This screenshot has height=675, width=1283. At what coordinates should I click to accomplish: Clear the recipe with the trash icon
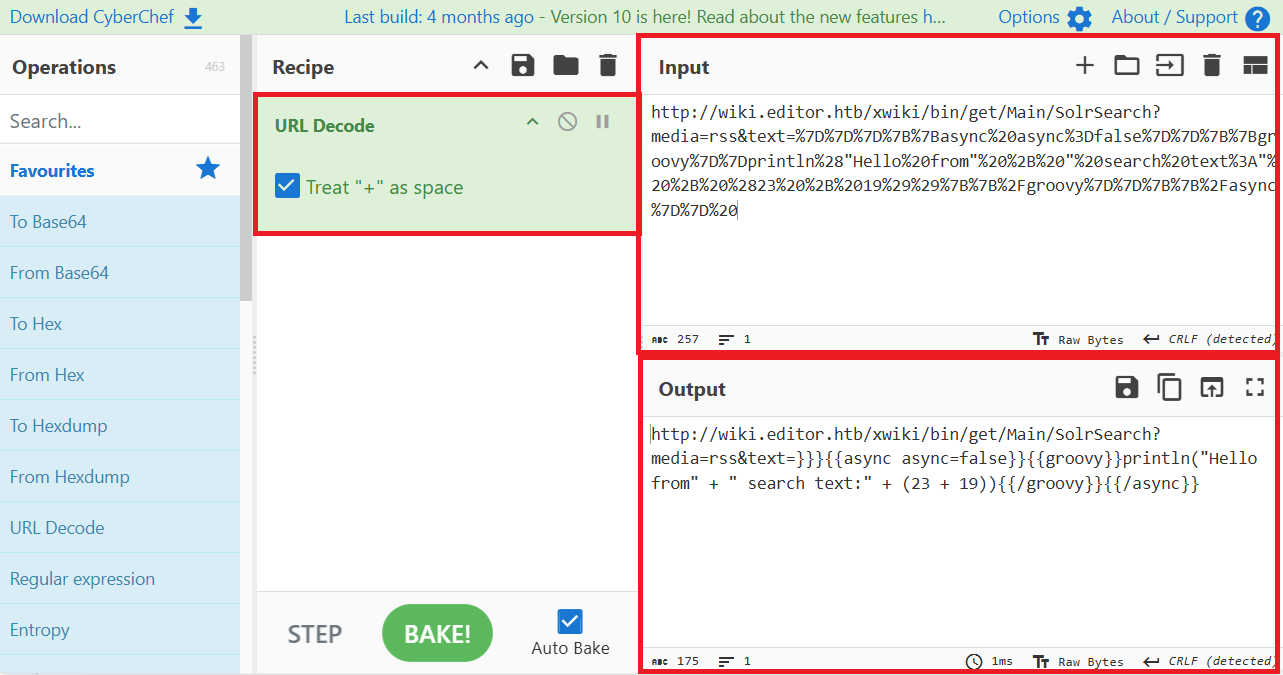608,66
